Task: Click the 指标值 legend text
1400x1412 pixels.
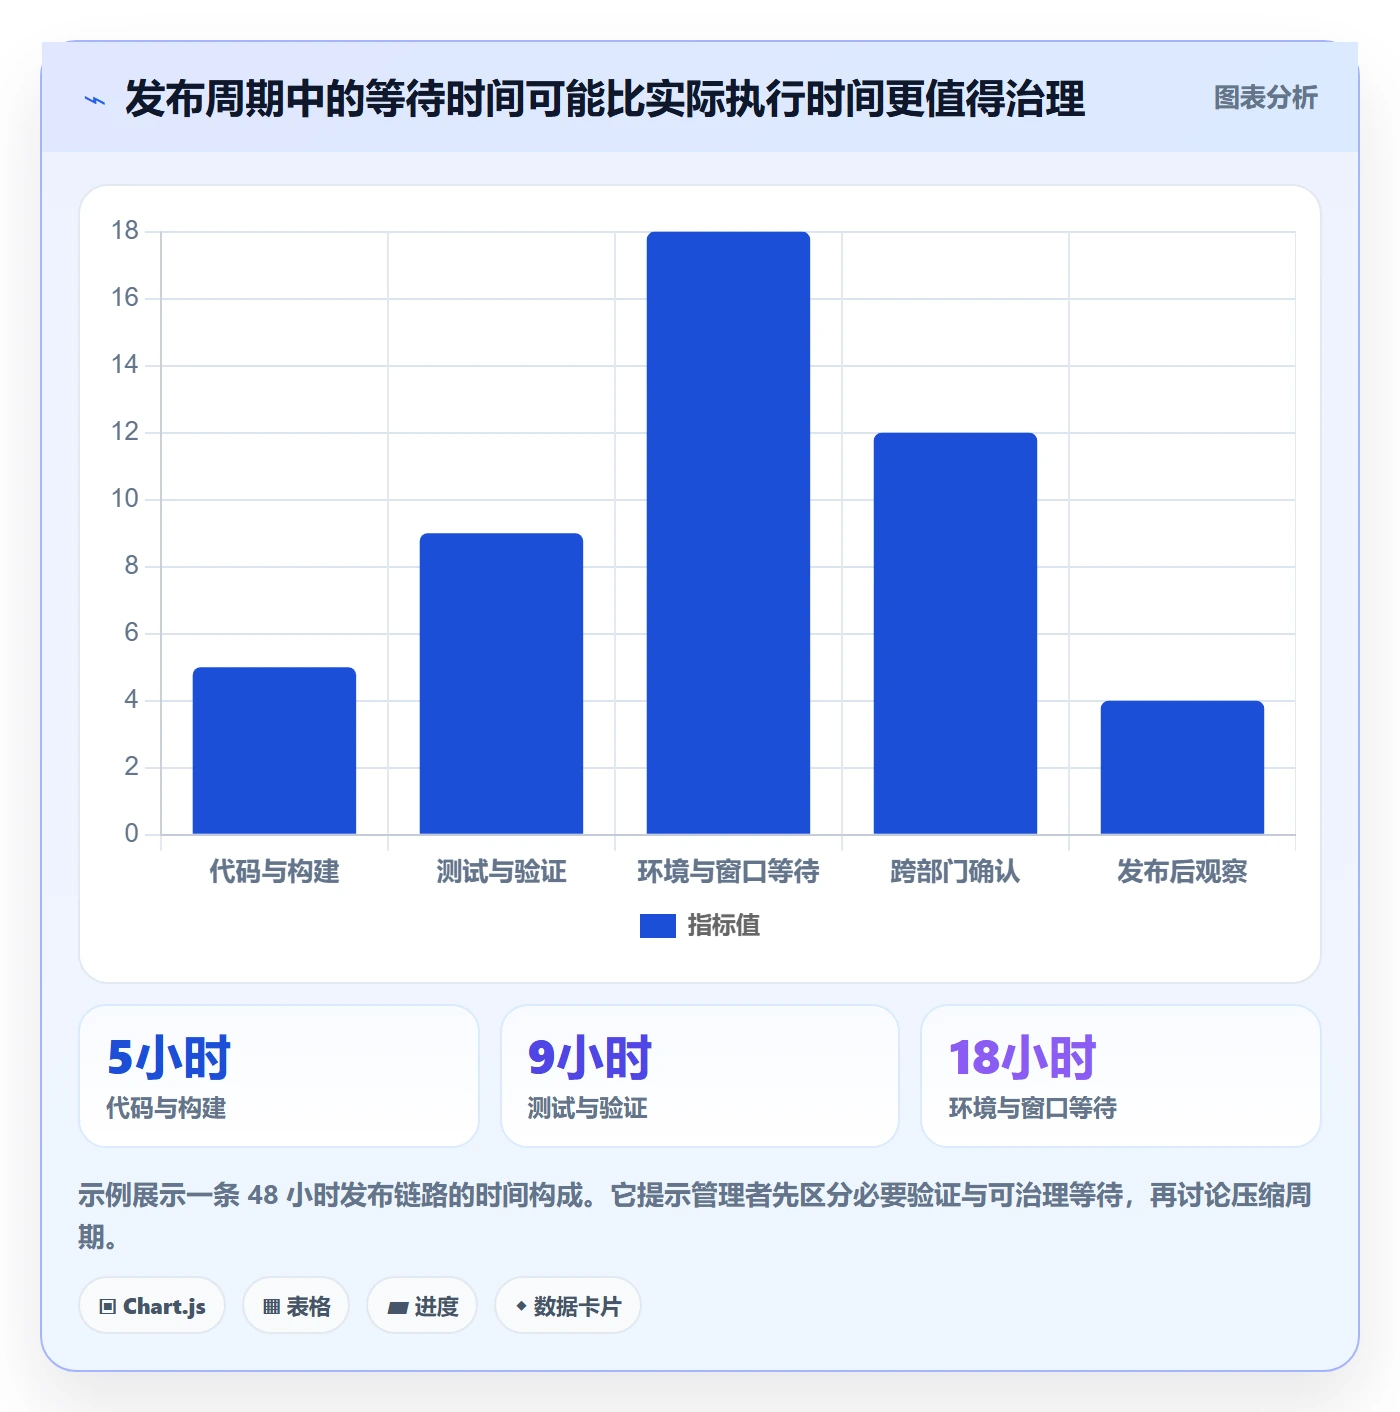Action: click(723, 926)
